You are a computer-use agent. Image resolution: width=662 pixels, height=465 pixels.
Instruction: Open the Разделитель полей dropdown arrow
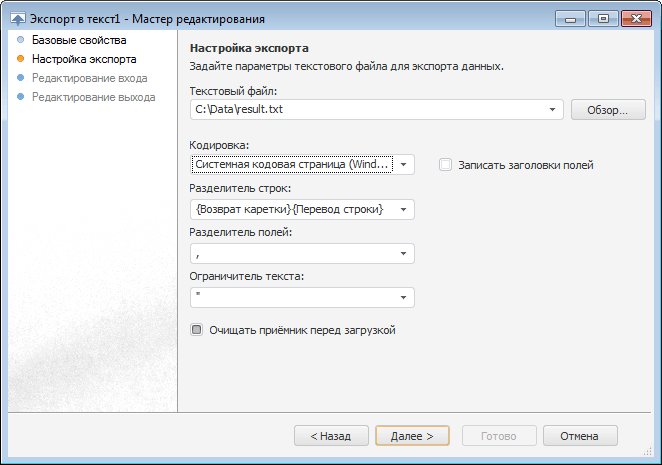(404, 254)
